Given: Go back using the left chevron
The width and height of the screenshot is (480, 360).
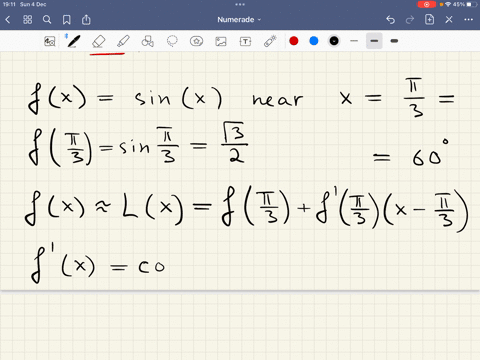Looking at the screenshot, I should pyautogui.click(x=8, y=20).
